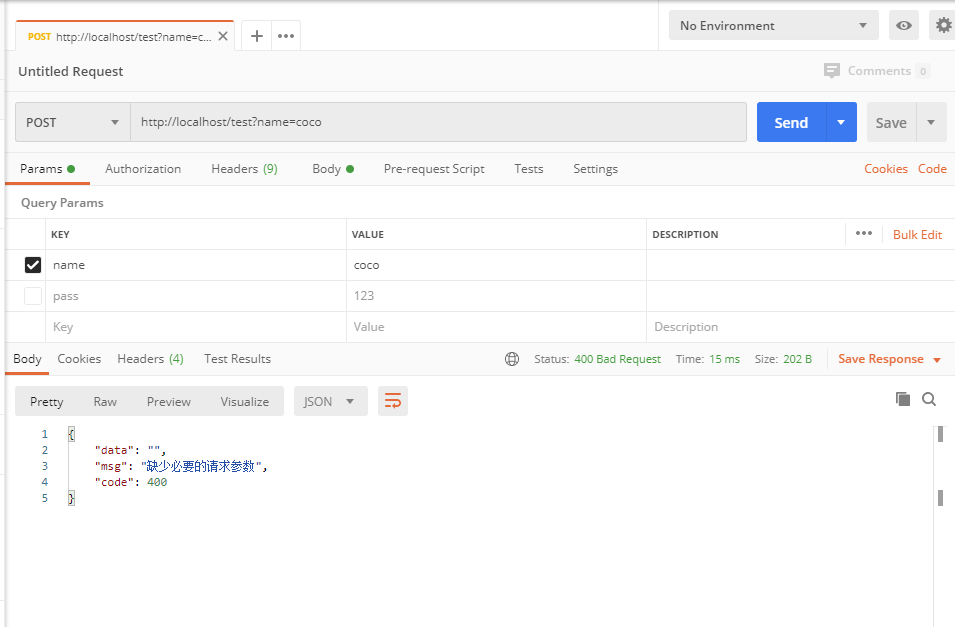Open the No Environment dropdown

click(774, 26)
